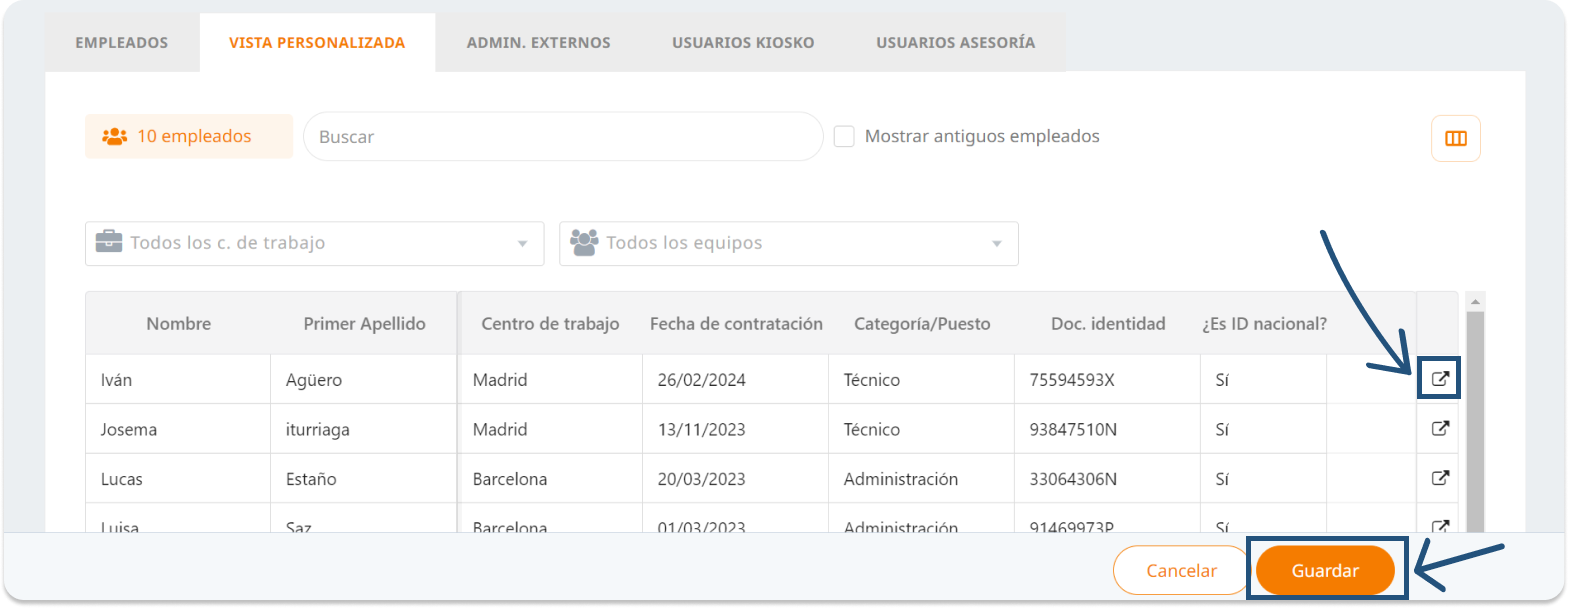Screen dimensions: 1569x608
Task: Click into the Buscar search field
Action: (562, 137)
